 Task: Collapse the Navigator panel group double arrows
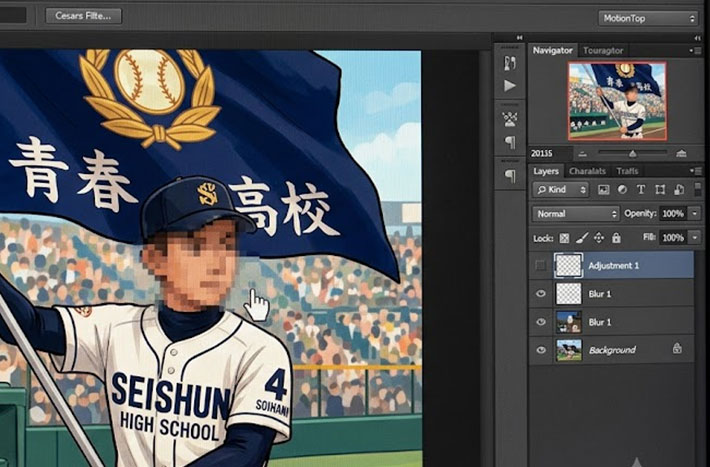pyautogui.click(x=697, y=38)
